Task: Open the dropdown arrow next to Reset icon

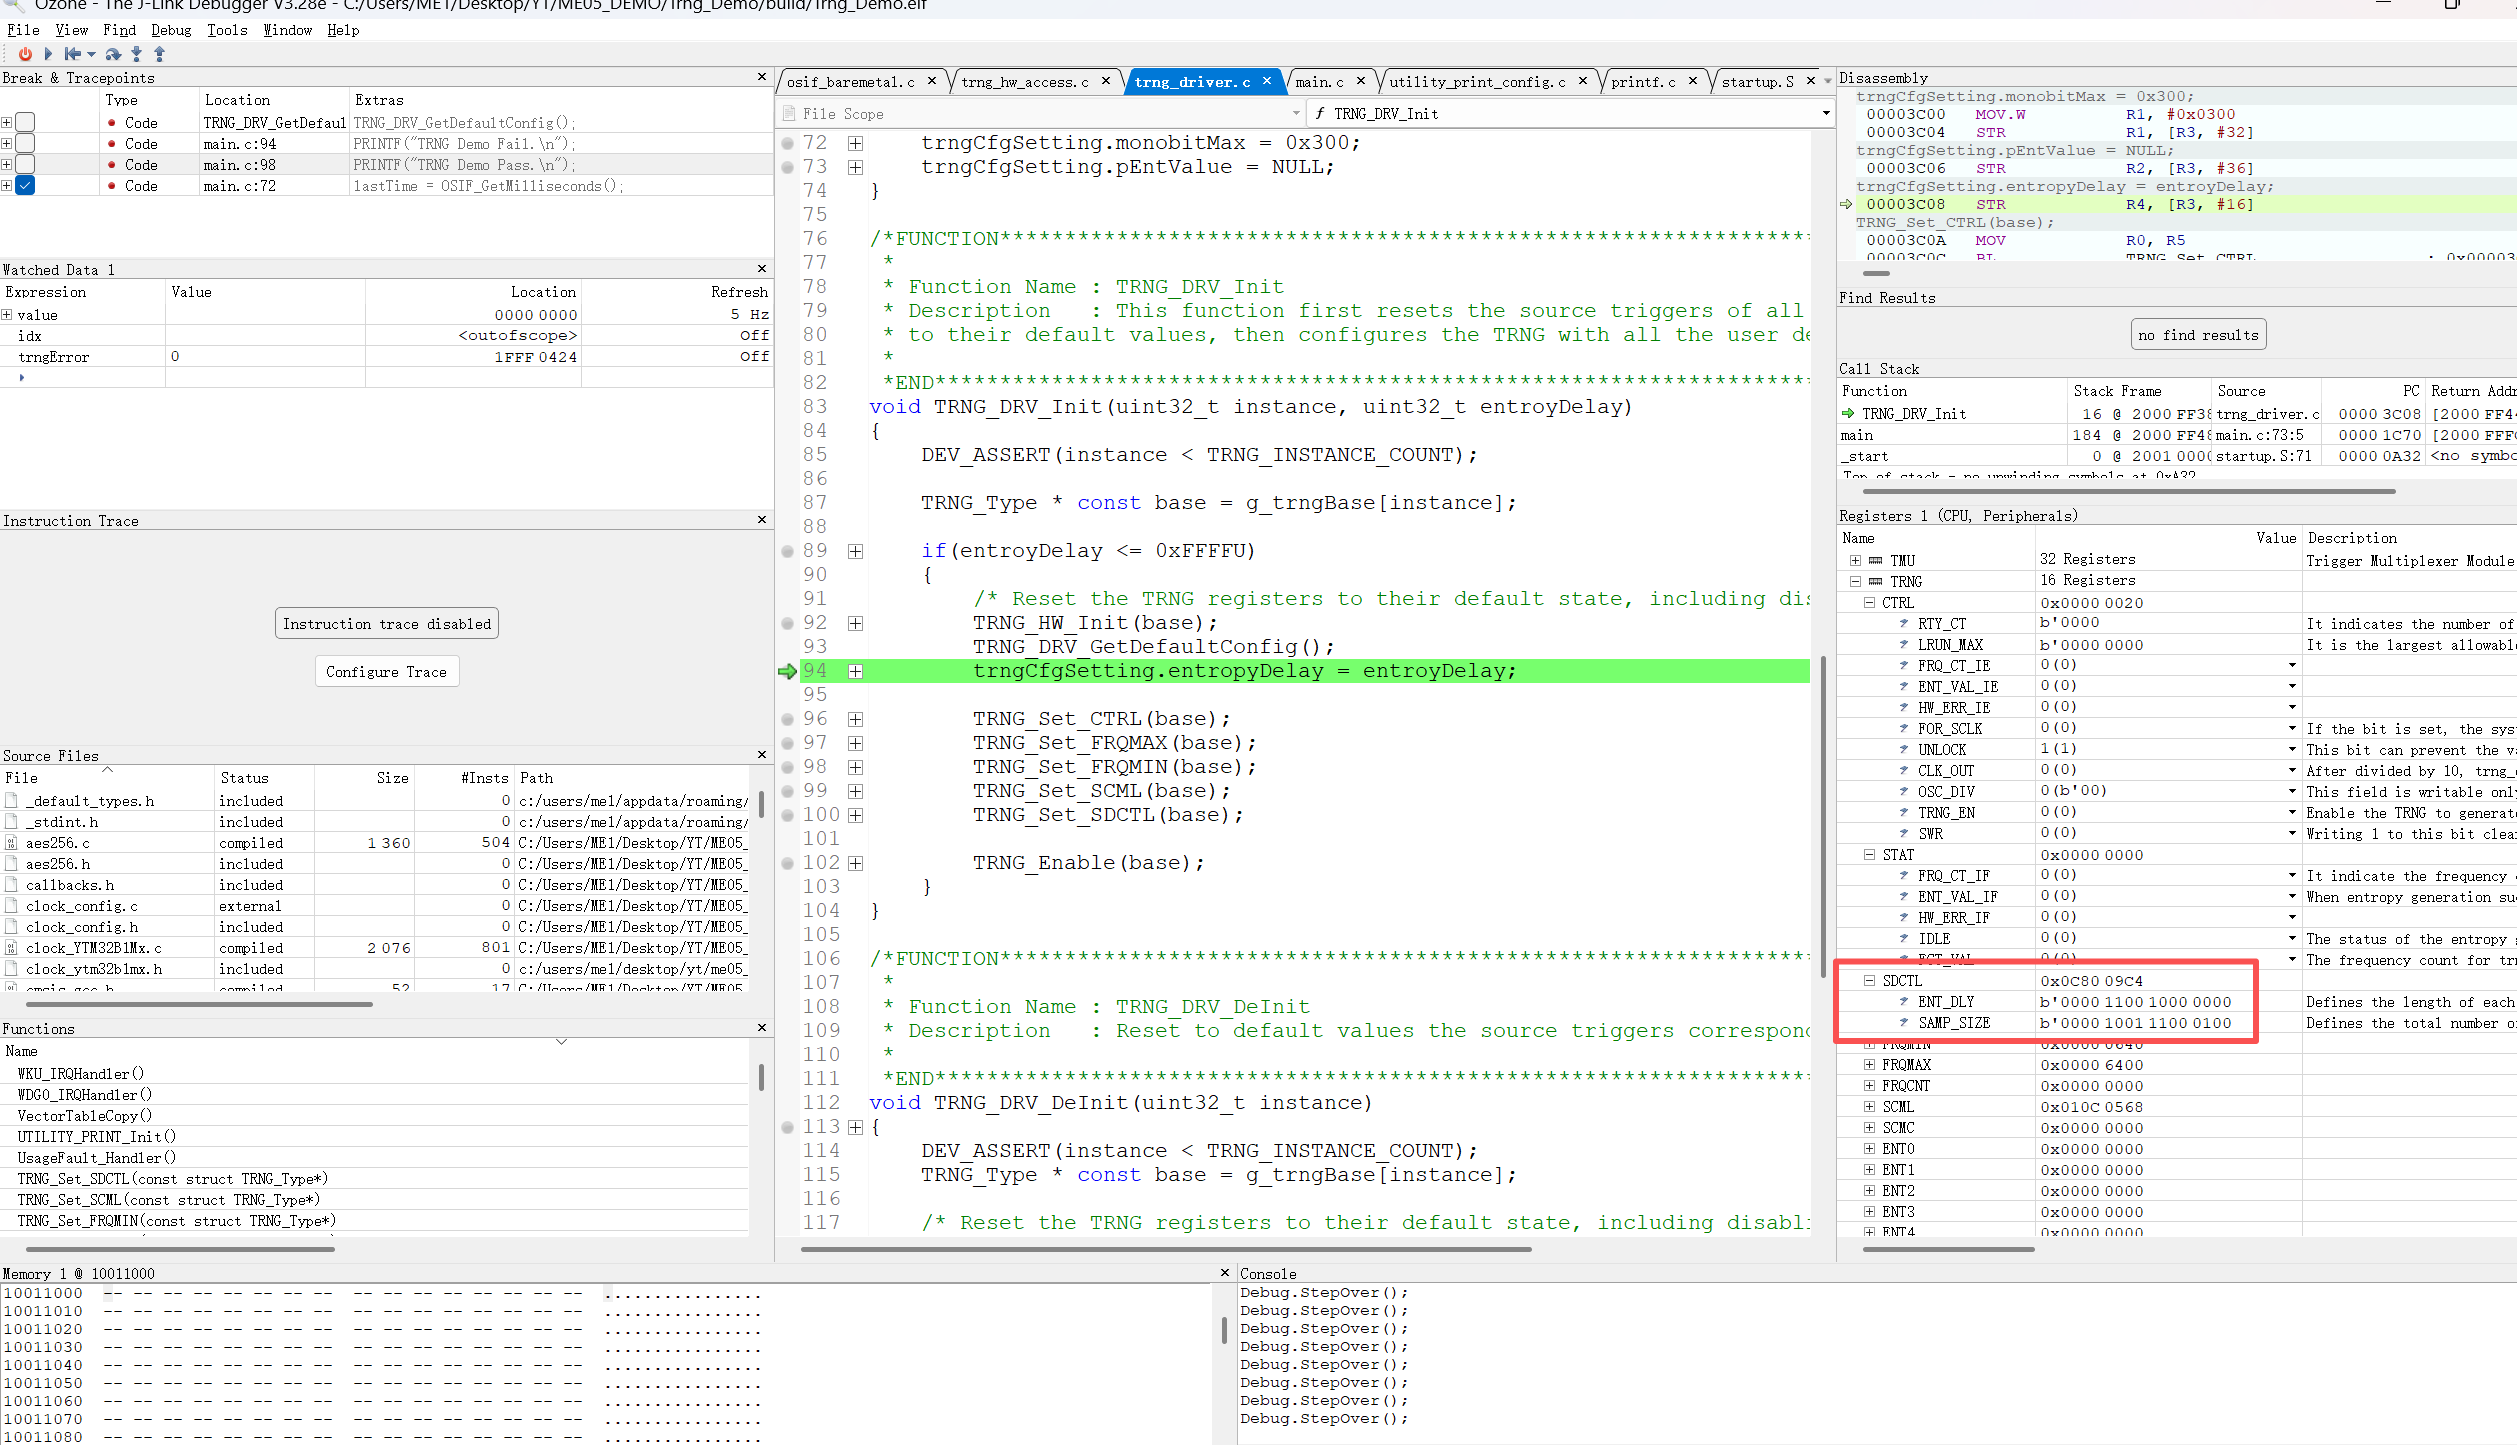Action: (x=91, y=55)
